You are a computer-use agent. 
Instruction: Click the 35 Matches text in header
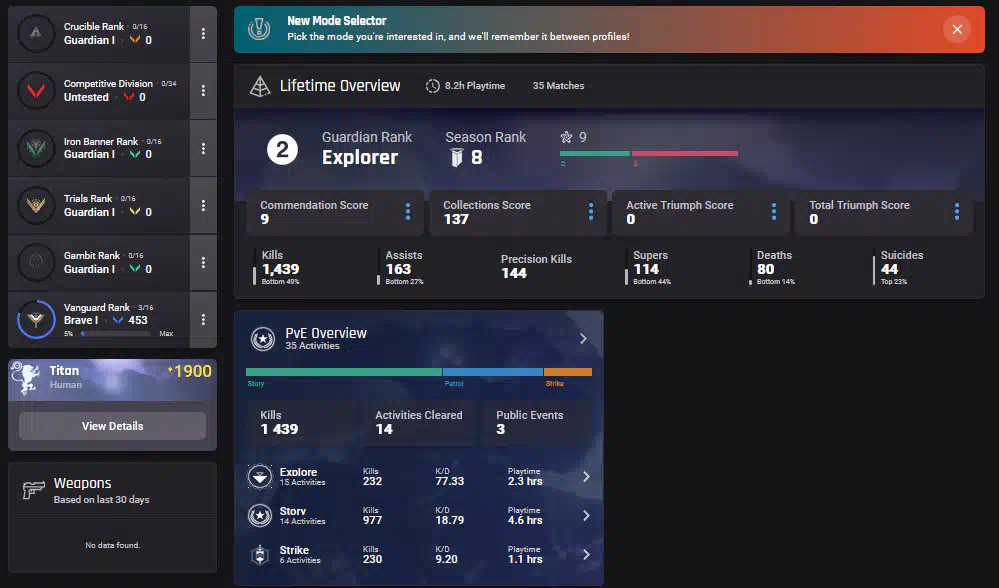[558, 86]
